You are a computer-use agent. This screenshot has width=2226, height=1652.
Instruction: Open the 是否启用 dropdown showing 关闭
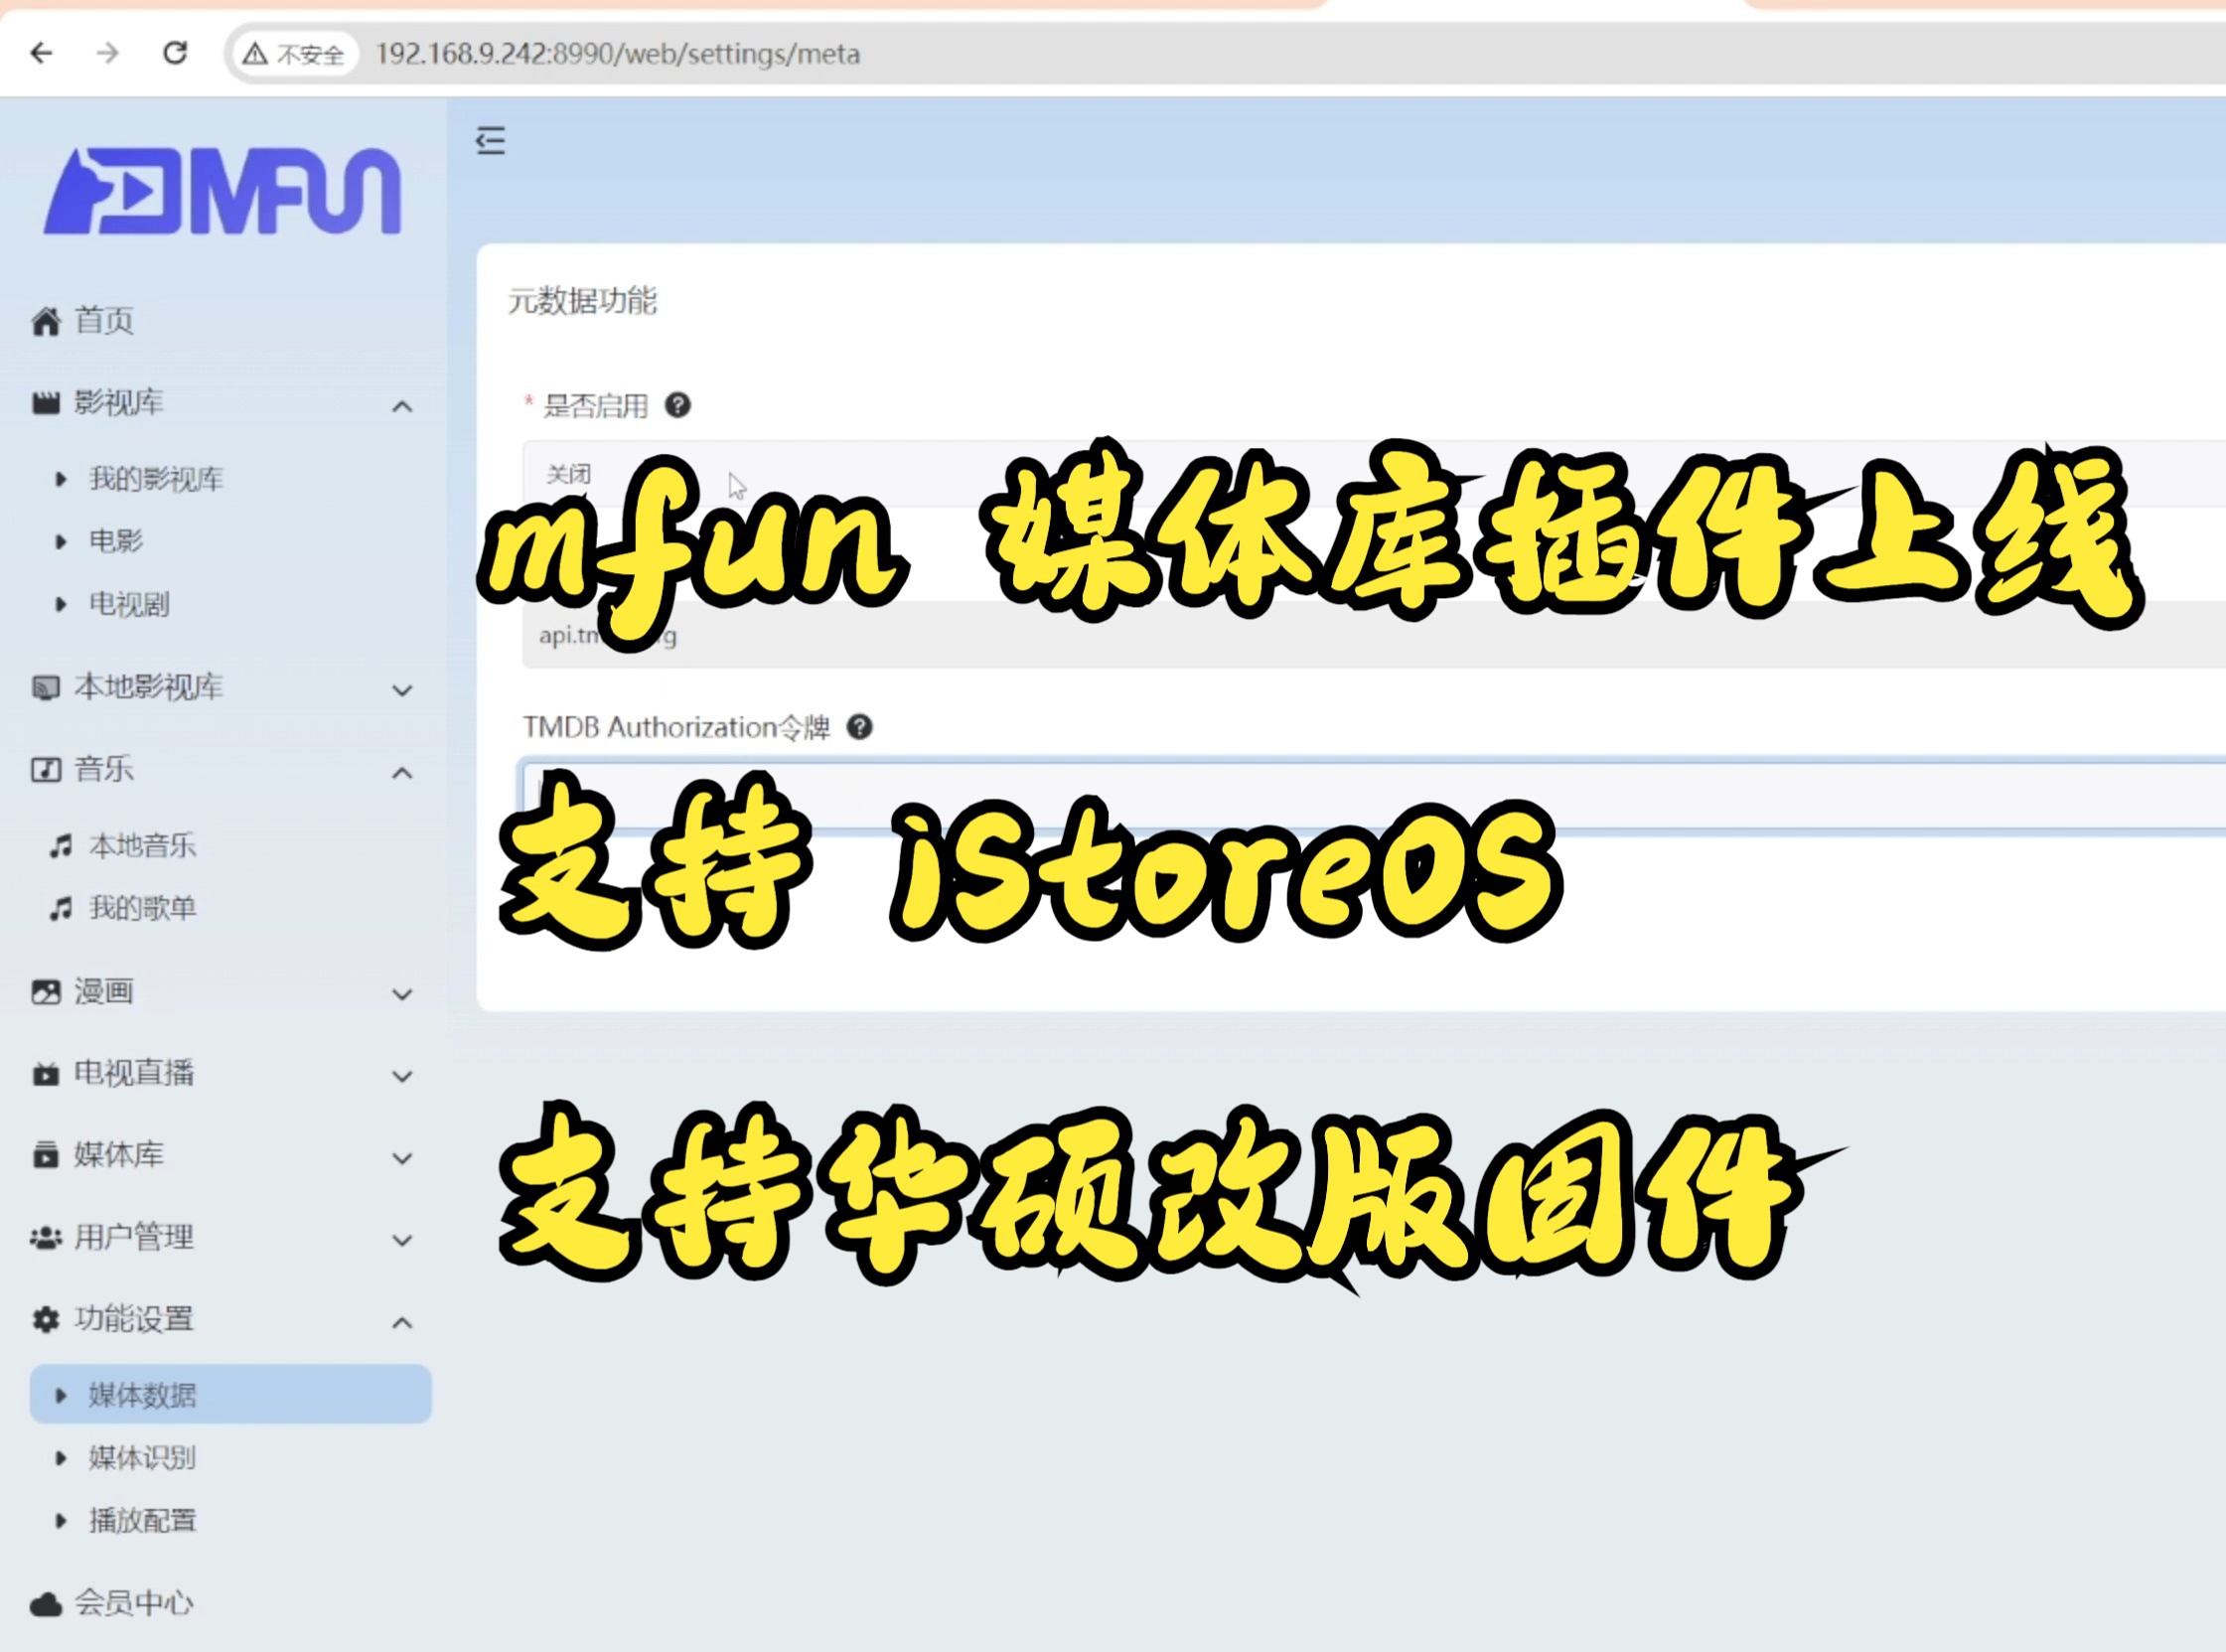click(x=1374, y=473)
